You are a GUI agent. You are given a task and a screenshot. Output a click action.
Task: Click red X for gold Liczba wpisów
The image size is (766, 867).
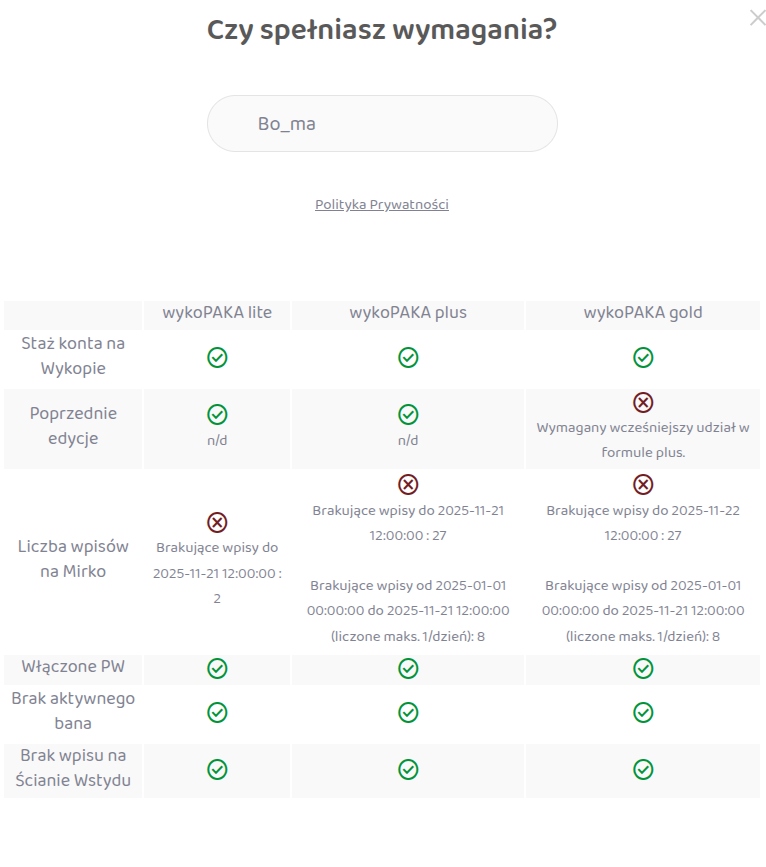(644, 485)
